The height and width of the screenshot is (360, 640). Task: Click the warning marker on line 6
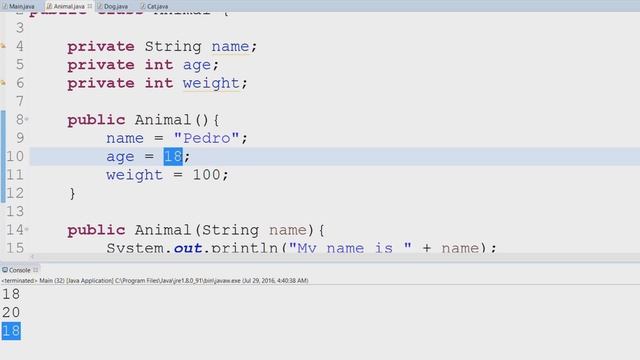pyautogui.click(x=3, y=83)
